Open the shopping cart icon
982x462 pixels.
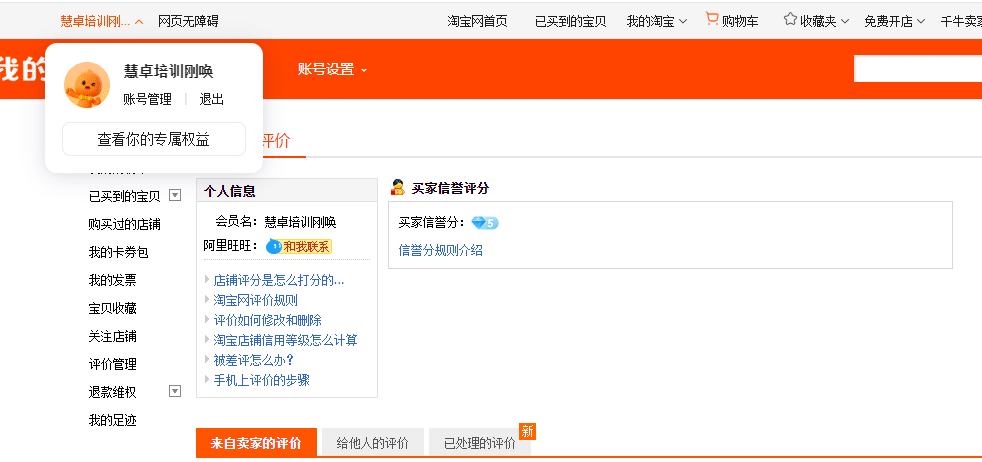[712, 19]
